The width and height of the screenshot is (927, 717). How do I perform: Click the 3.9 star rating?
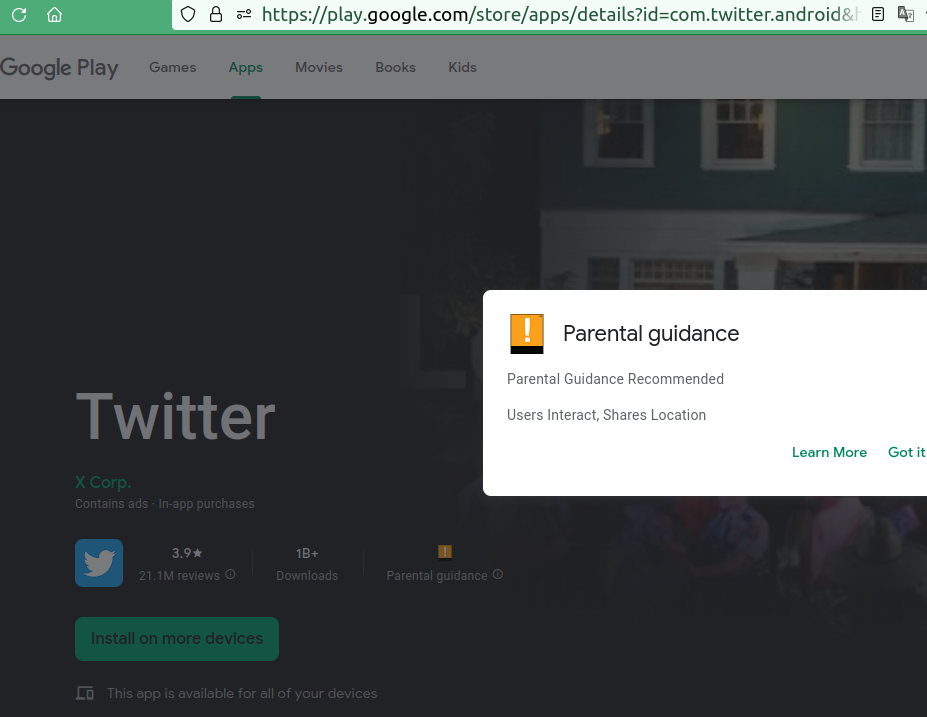tap(187, 553)
